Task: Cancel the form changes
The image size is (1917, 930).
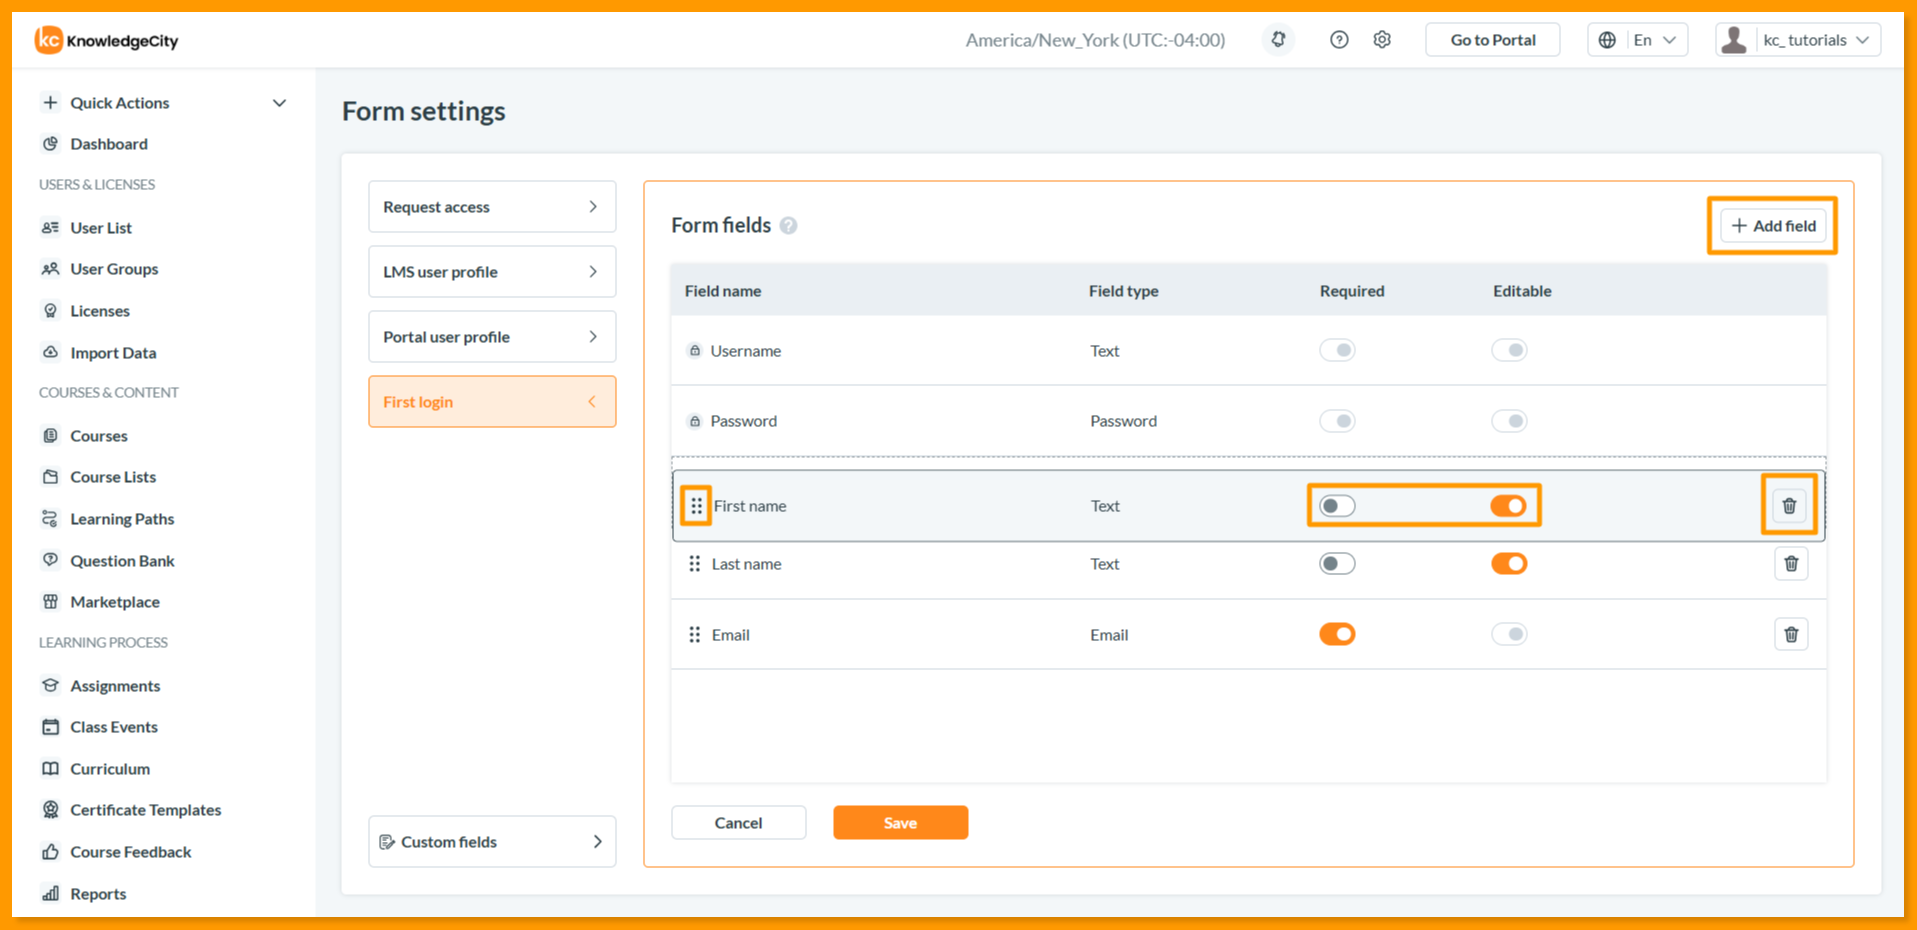Action: click(x=738, y=823)
